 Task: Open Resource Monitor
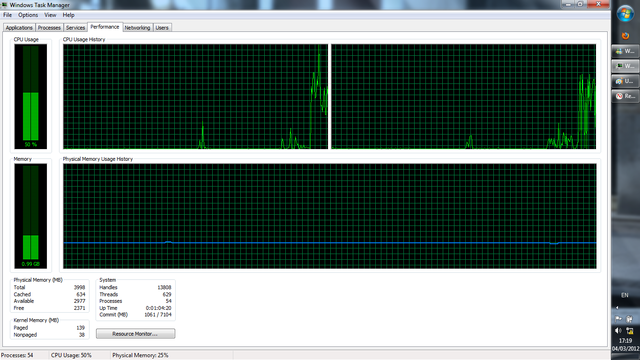(x=136, y=334)
